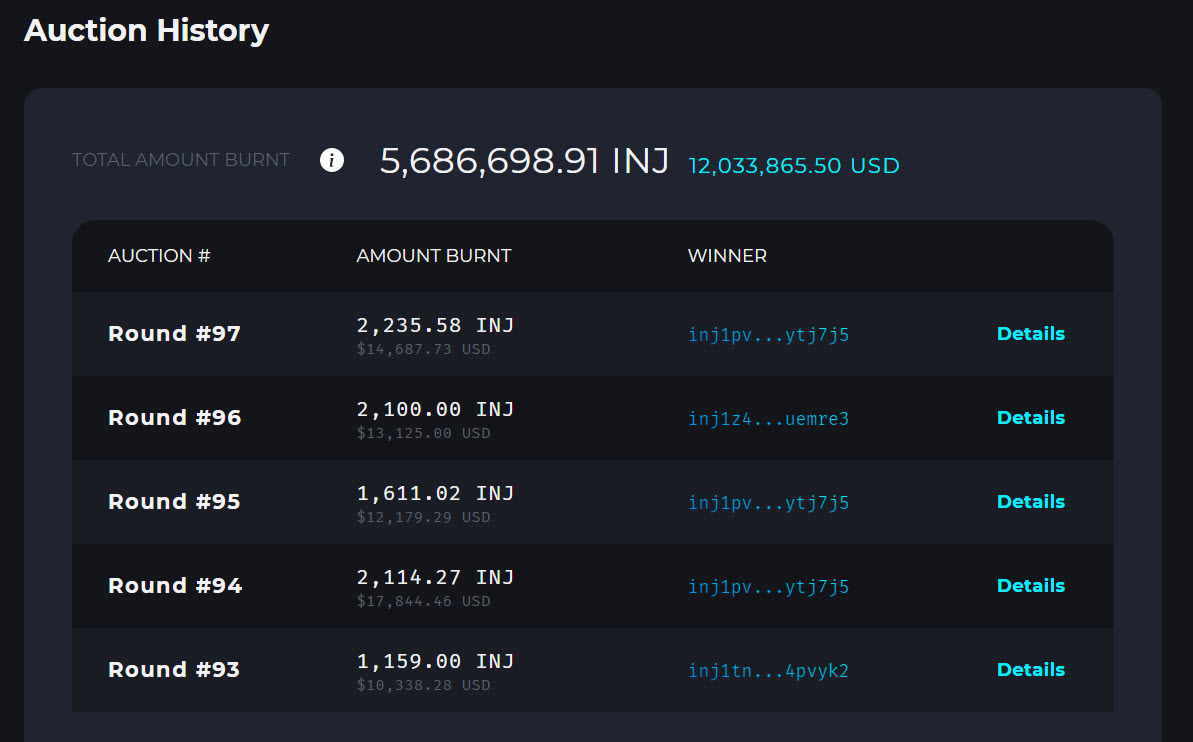View Details of Round #95
Viewport: 1193px width, 742px height.
click(1030, 502)
